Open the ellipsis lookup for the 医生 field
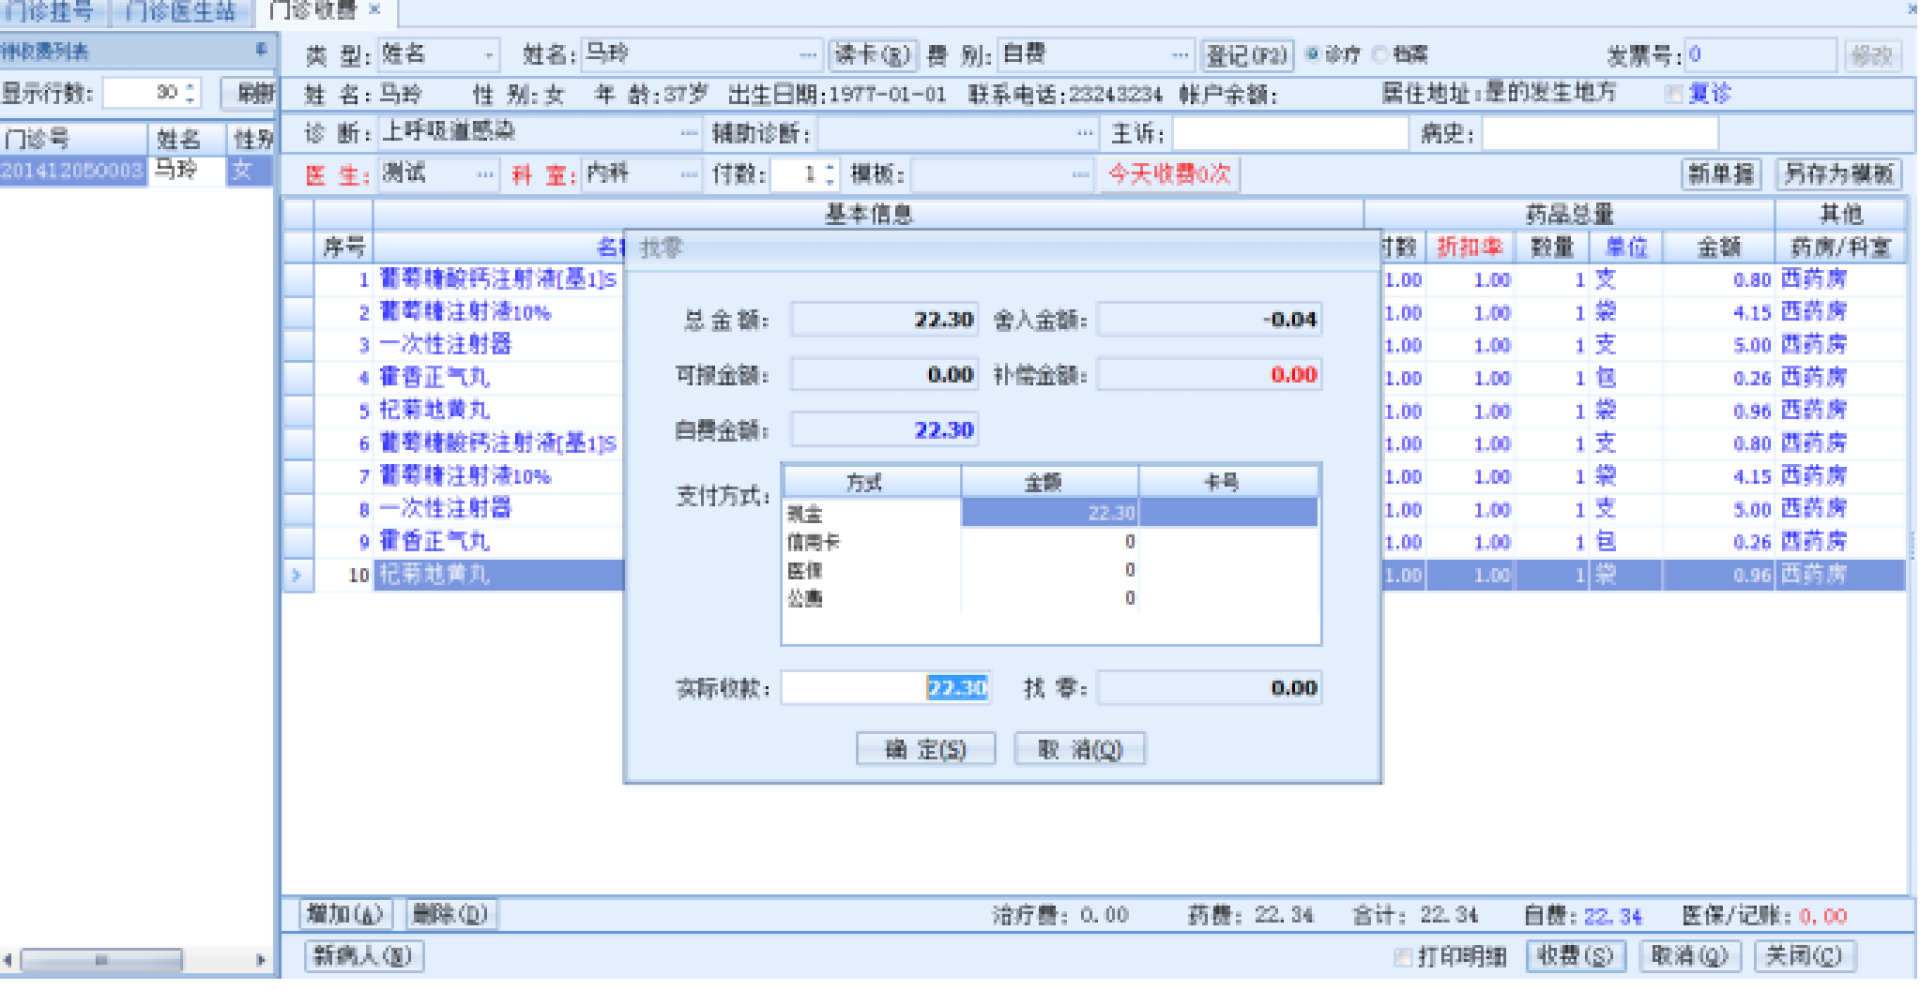 click(485, 175)
